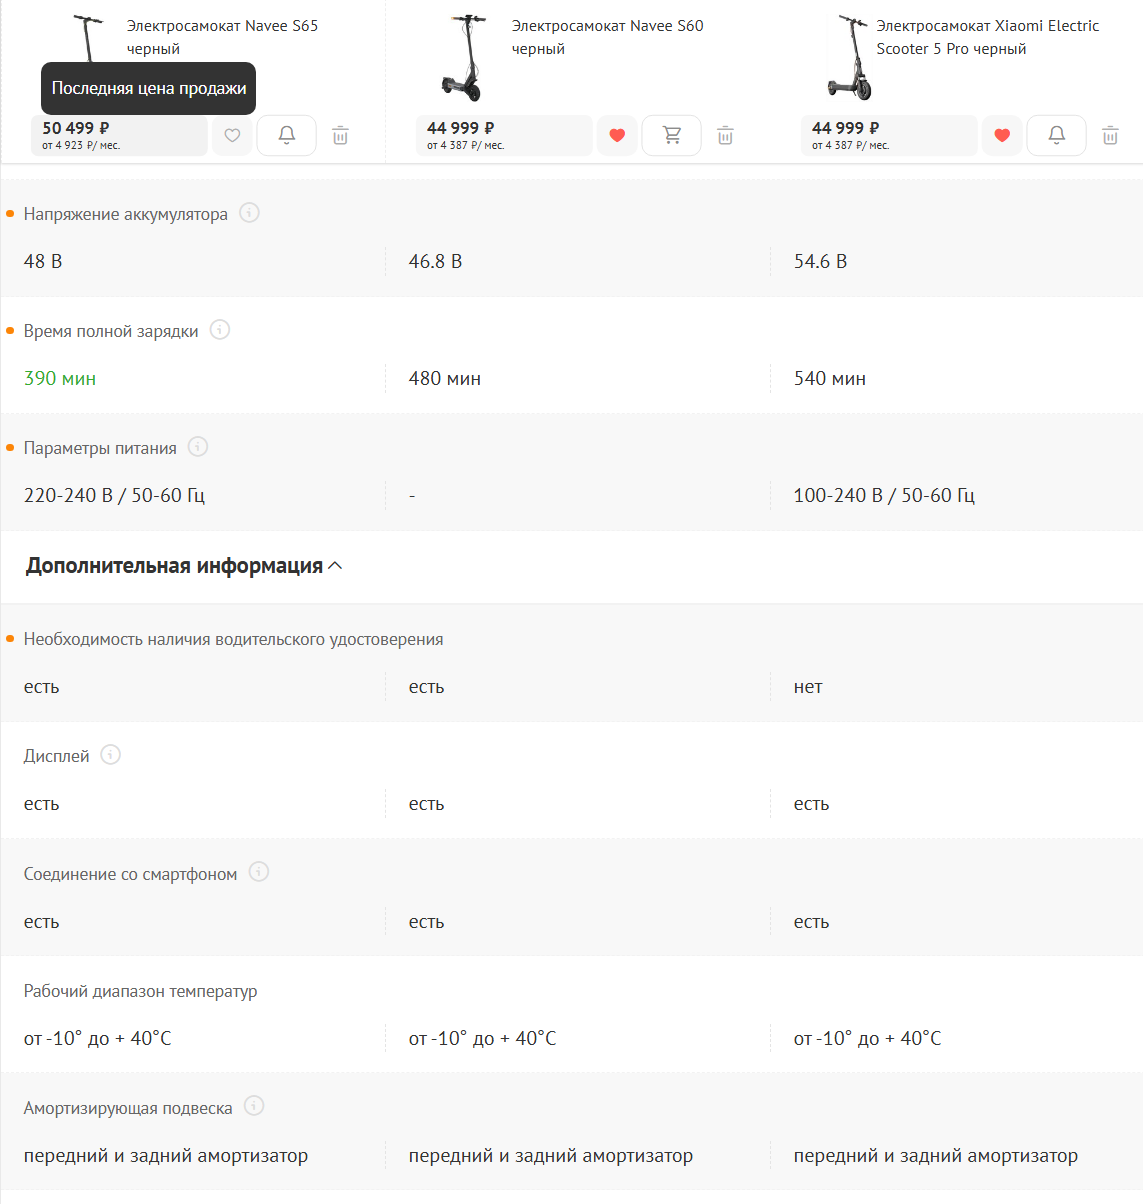Image resolution: width=1143 pixels, height=1204 pixels.
Task: Click the Дисплей label
Action: [x=56, y=757]
